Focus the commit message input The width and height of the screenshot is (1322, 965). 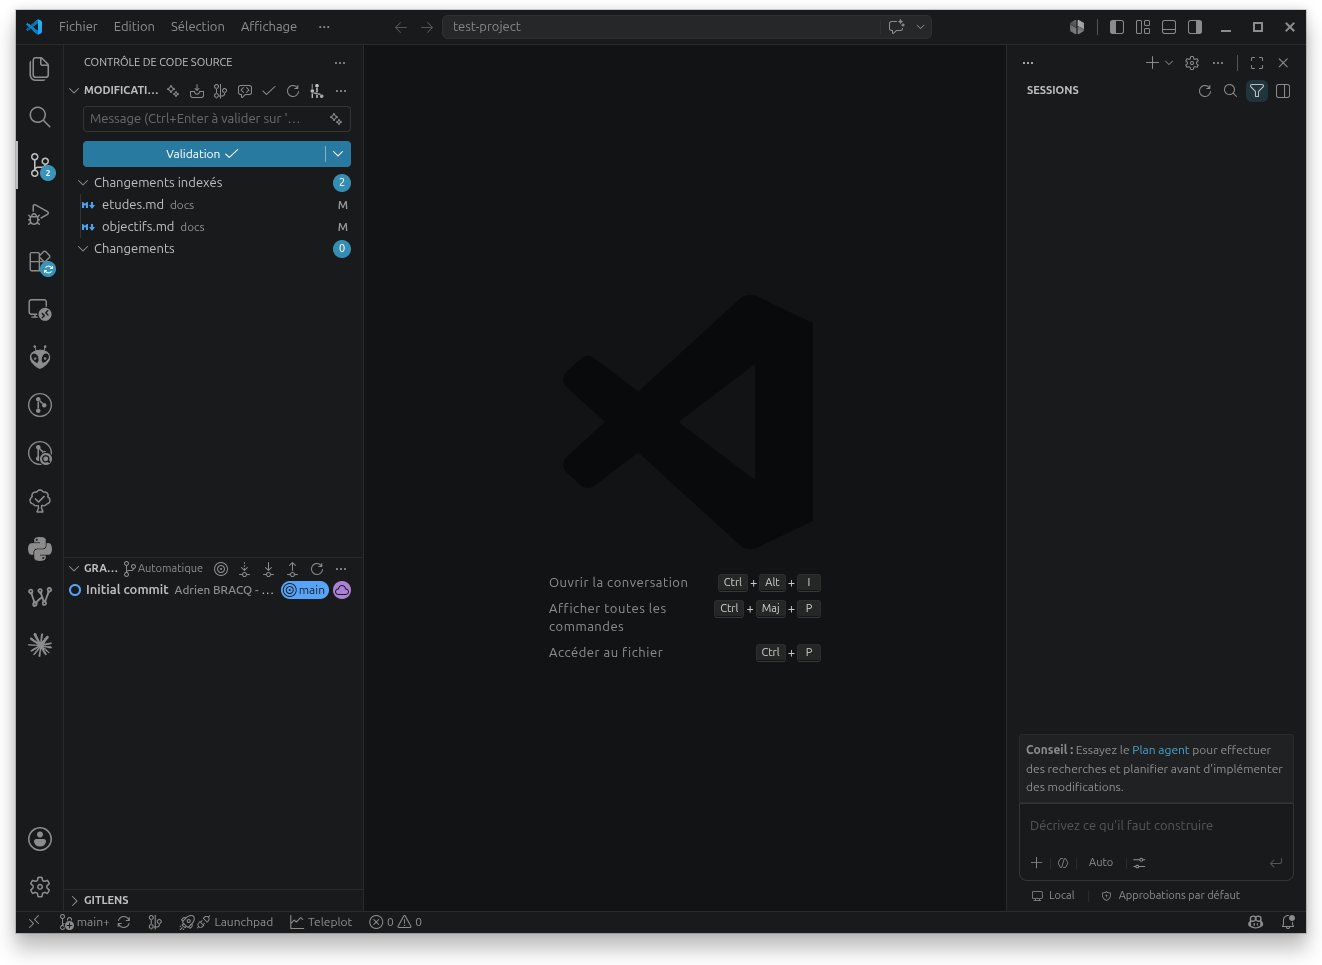pyautogui.click(x=207, y=119)
